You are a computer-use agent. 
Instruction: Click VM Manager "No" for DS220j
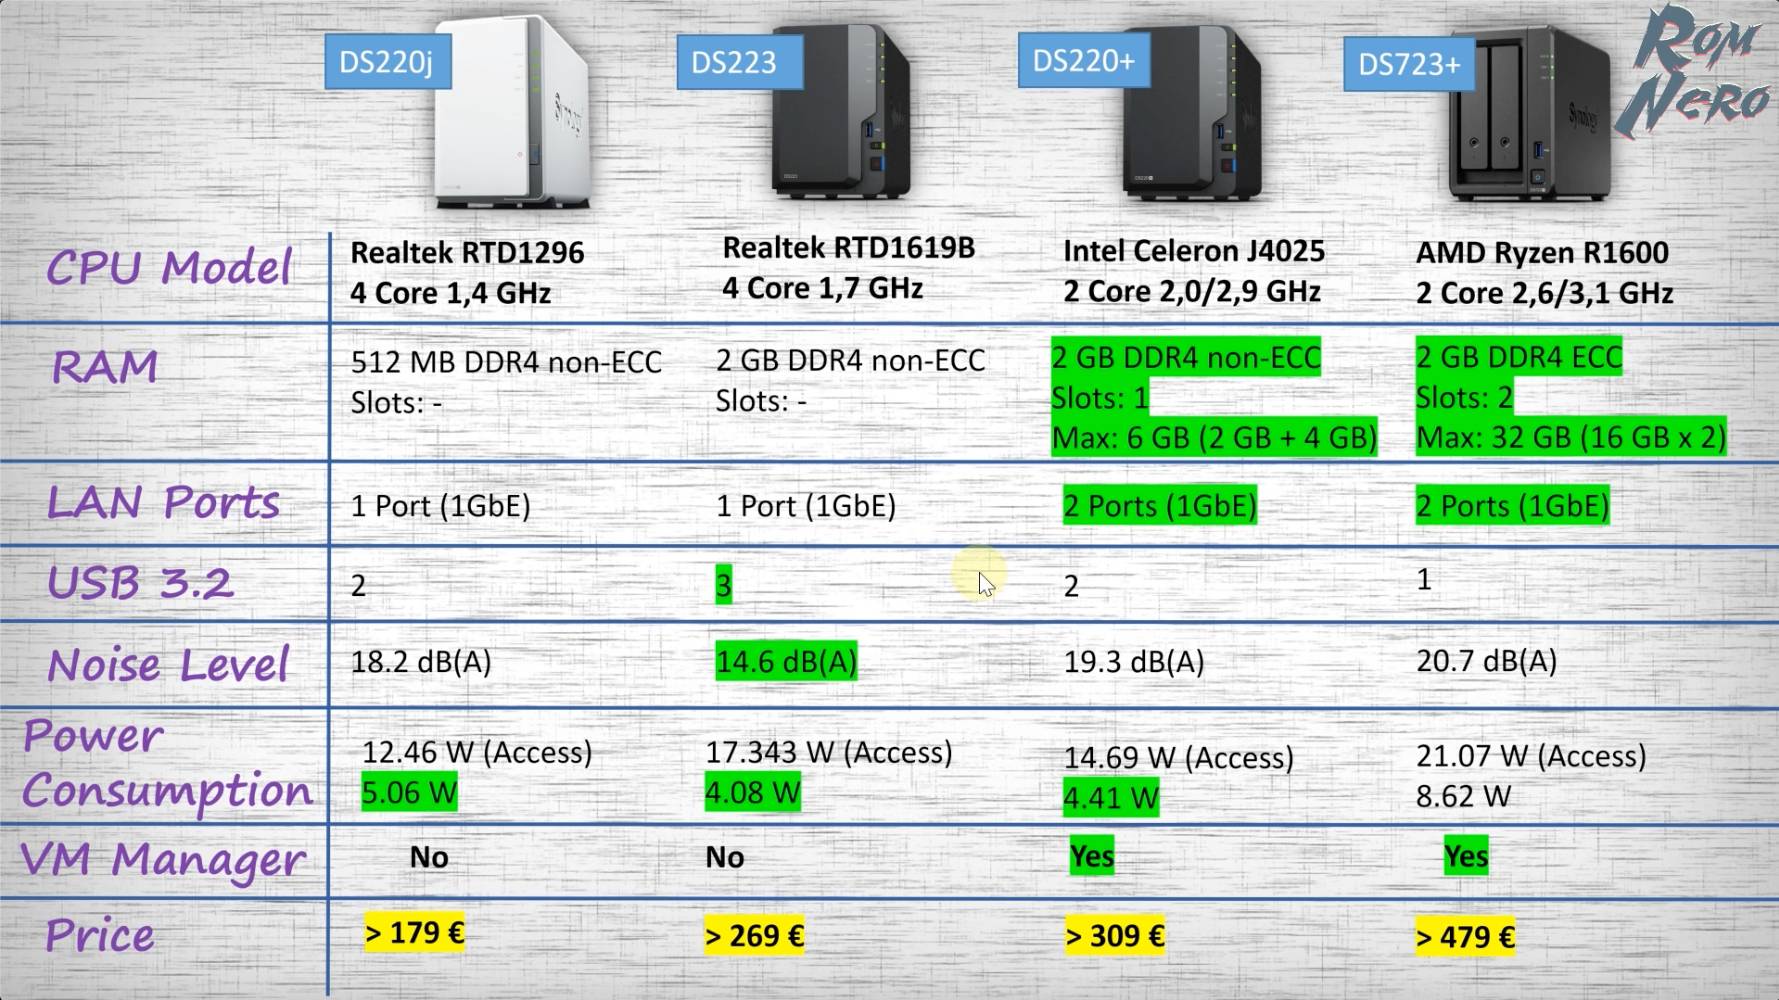pos(429,857)
